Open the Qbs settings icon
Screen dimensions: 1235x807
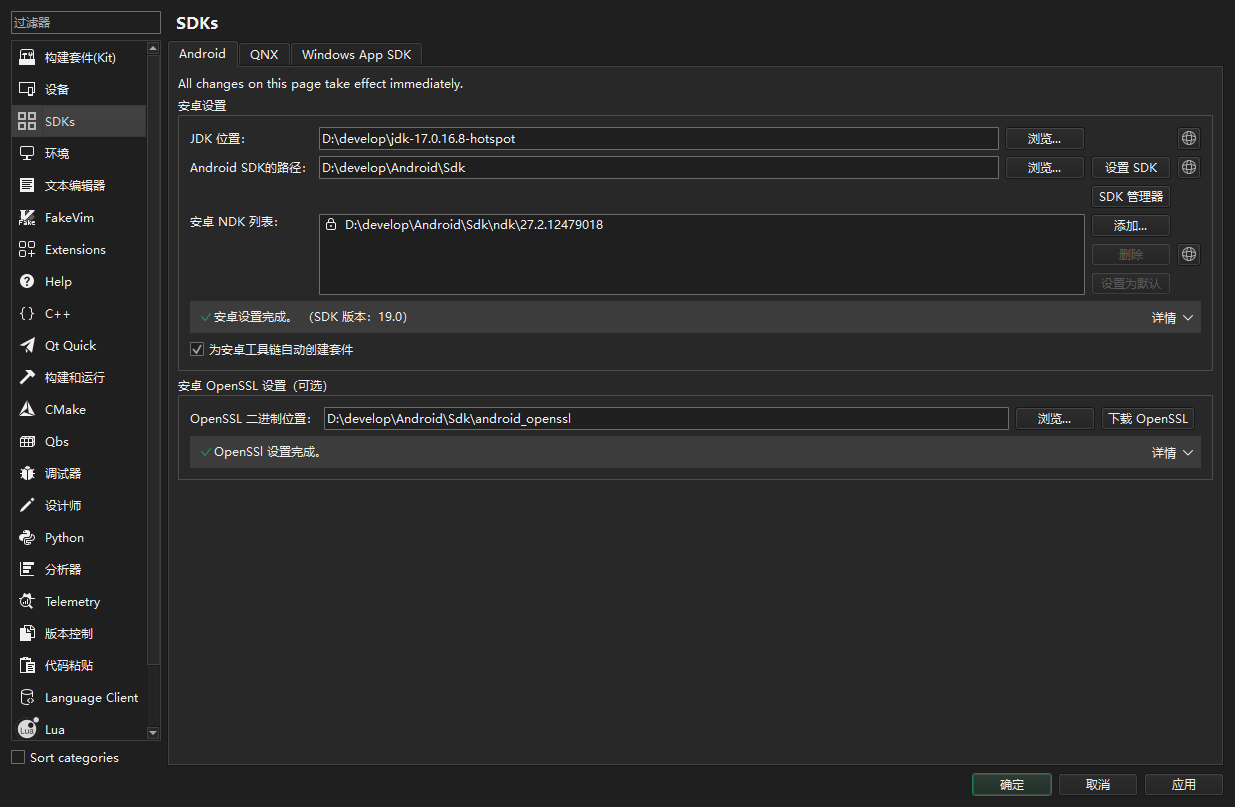click(x=27, y=441)
